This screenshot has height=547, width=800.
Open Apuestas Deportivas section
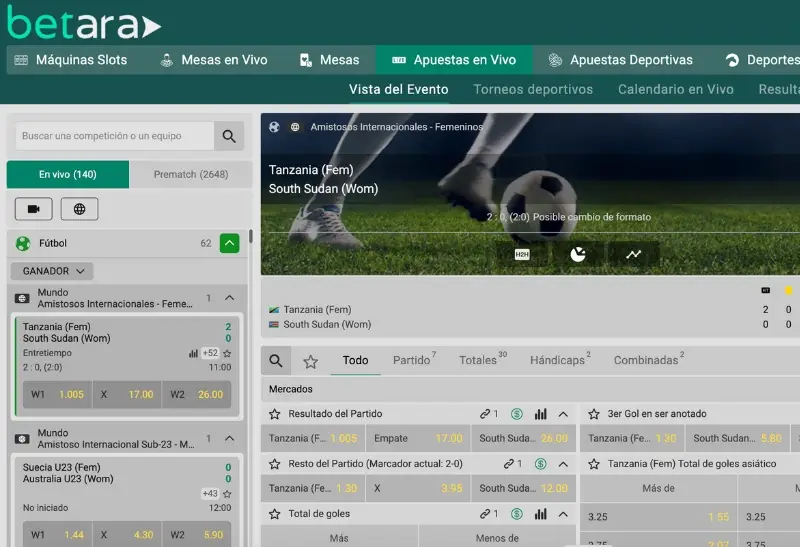click(621, 60)
